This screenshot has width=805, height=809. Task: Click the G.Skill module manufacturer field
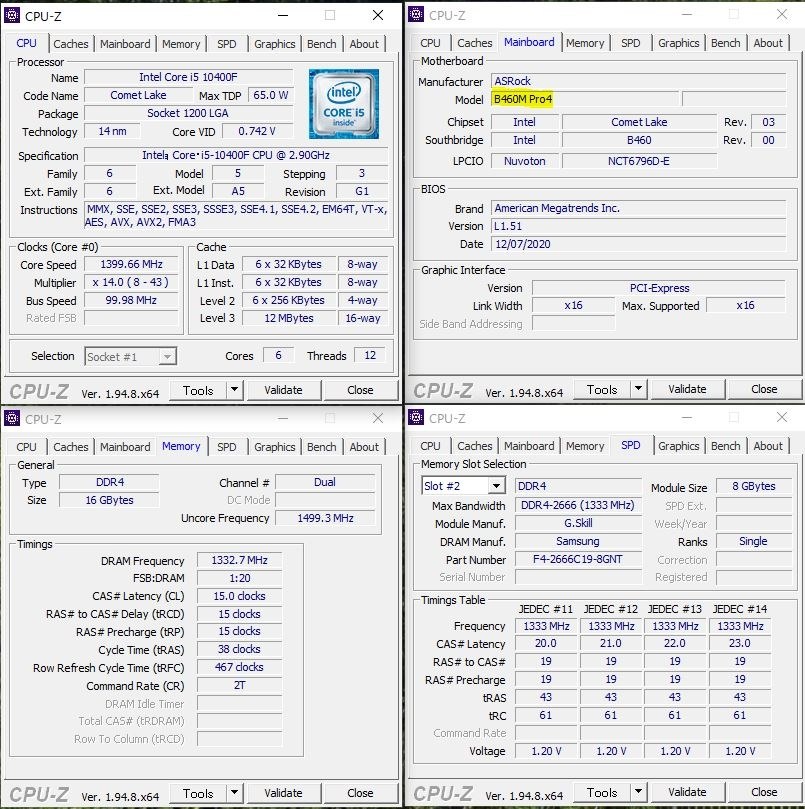pos(578,523)
